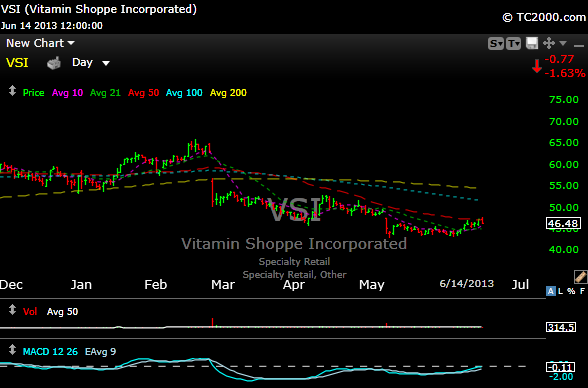Click the 40.00 price scale label
The image size is (588, 388).
[x=564, y=249]
